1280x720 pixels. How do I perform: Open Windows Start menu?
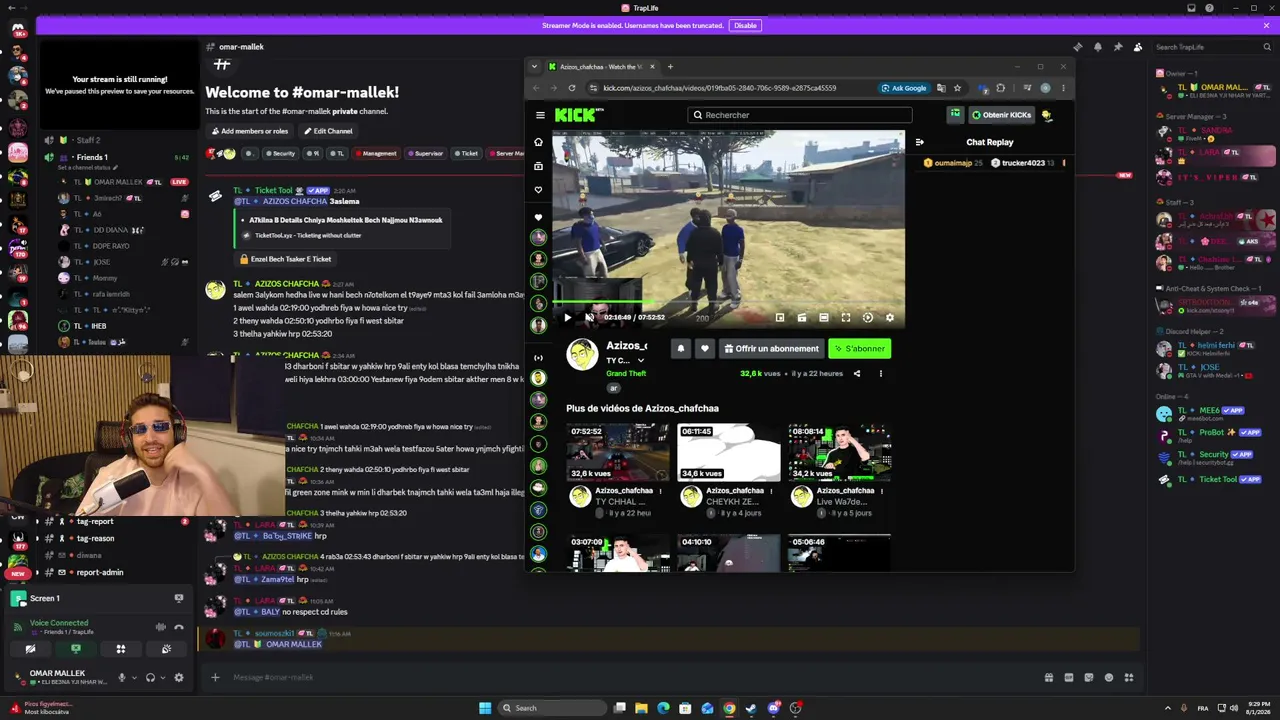point(485,708)
